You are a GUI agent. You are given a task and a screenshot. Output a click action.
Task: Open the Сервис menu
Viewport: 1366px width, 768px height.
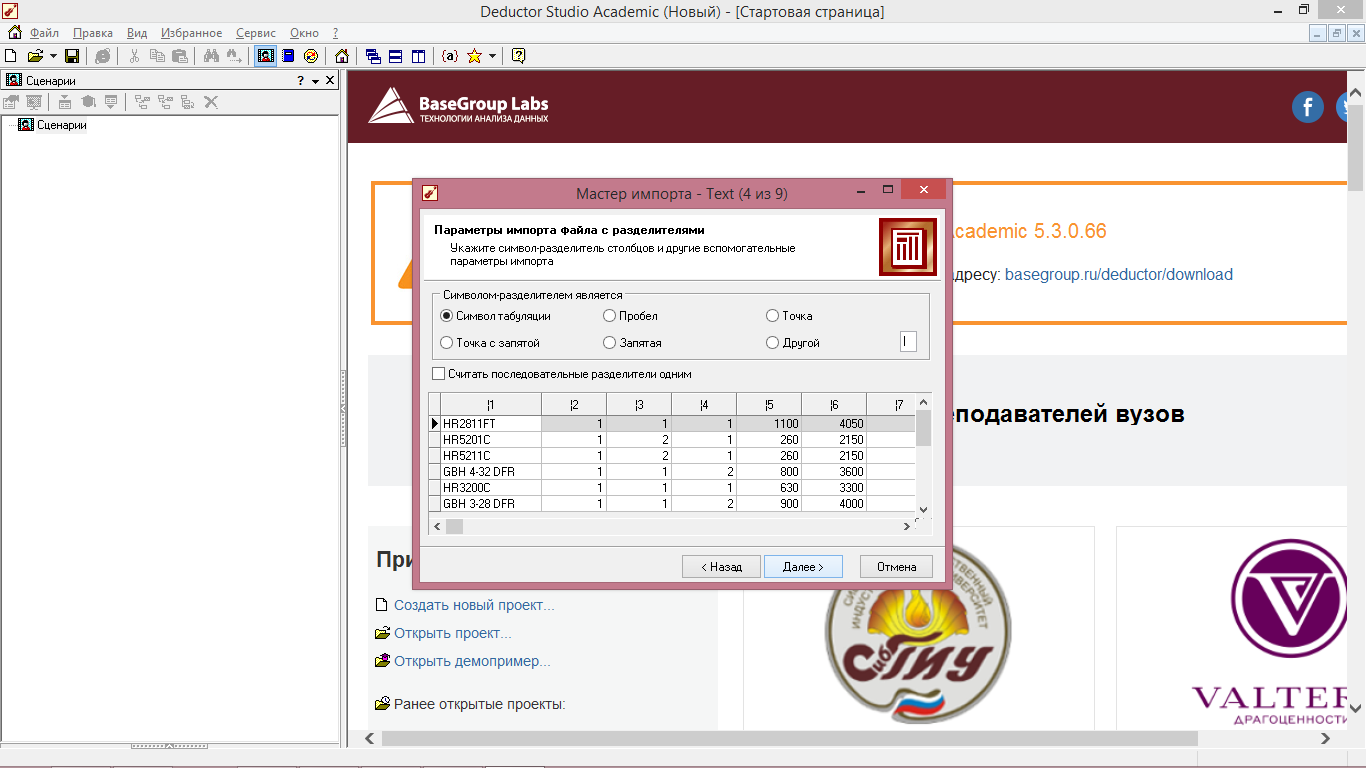256,33
